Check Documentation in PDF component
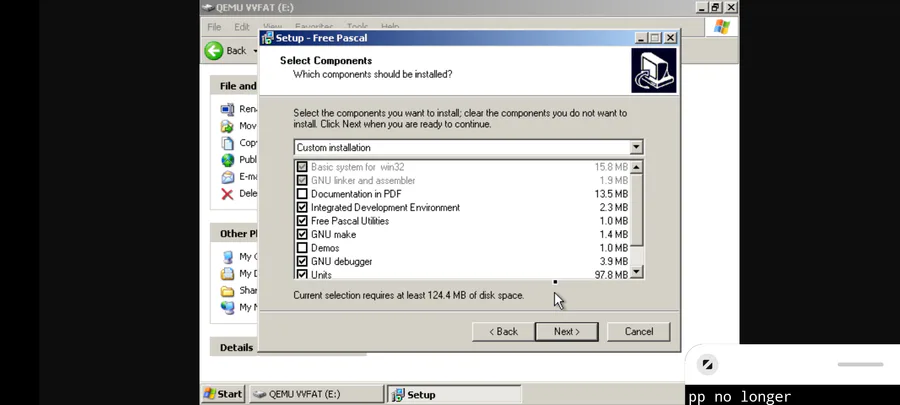This screenshot has height=405, width=900. point(302,194)
